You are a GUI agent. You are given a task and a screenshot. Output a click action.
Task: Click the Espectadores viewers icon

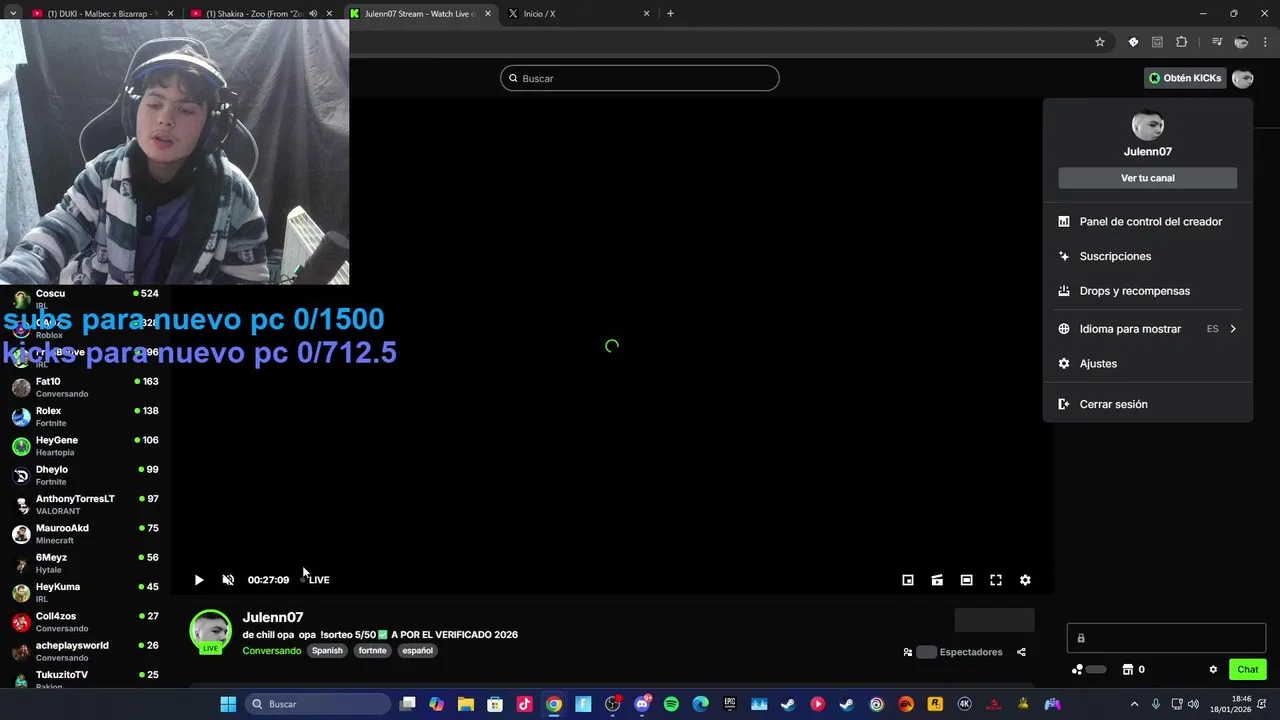(x=908, y=652)
